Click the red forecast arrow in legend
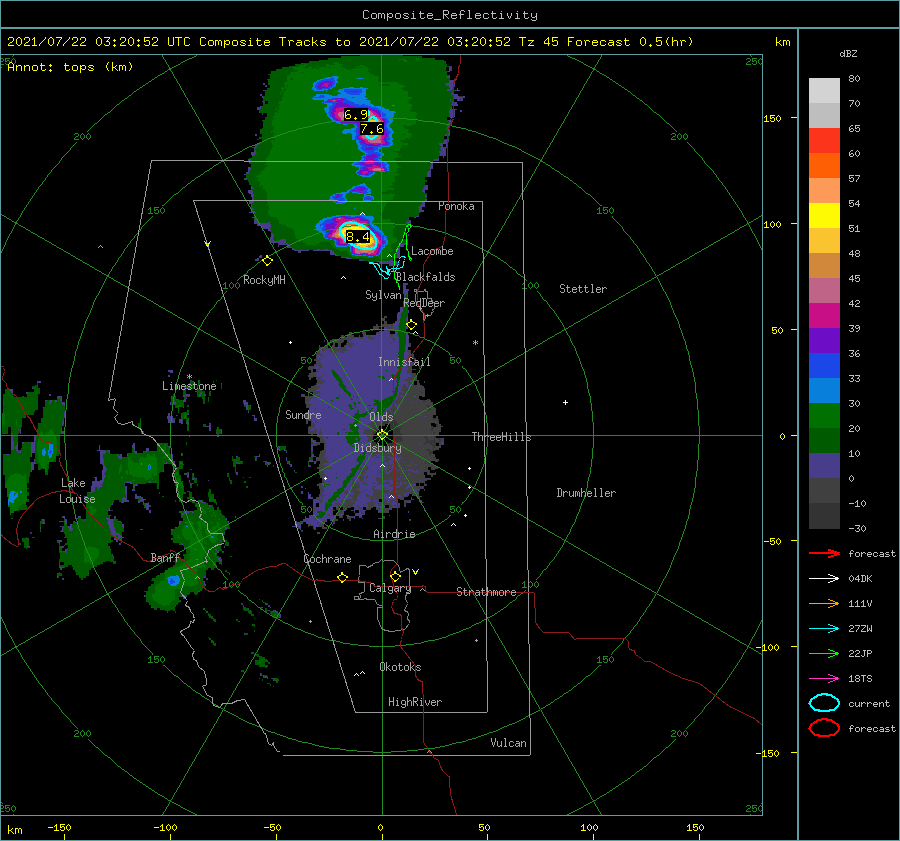This screenshot has width=900, height=841. (824, 553)
